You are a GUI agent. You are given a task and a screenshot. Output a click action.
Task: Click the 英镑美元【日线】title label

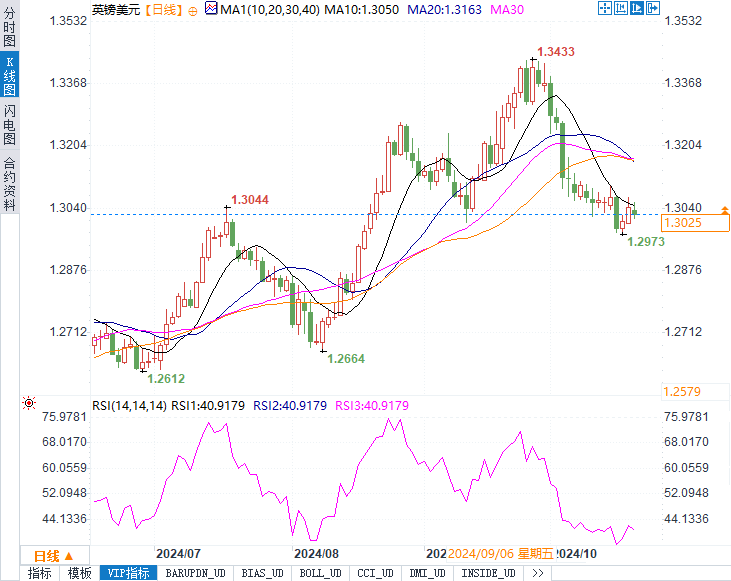[138, 10]
